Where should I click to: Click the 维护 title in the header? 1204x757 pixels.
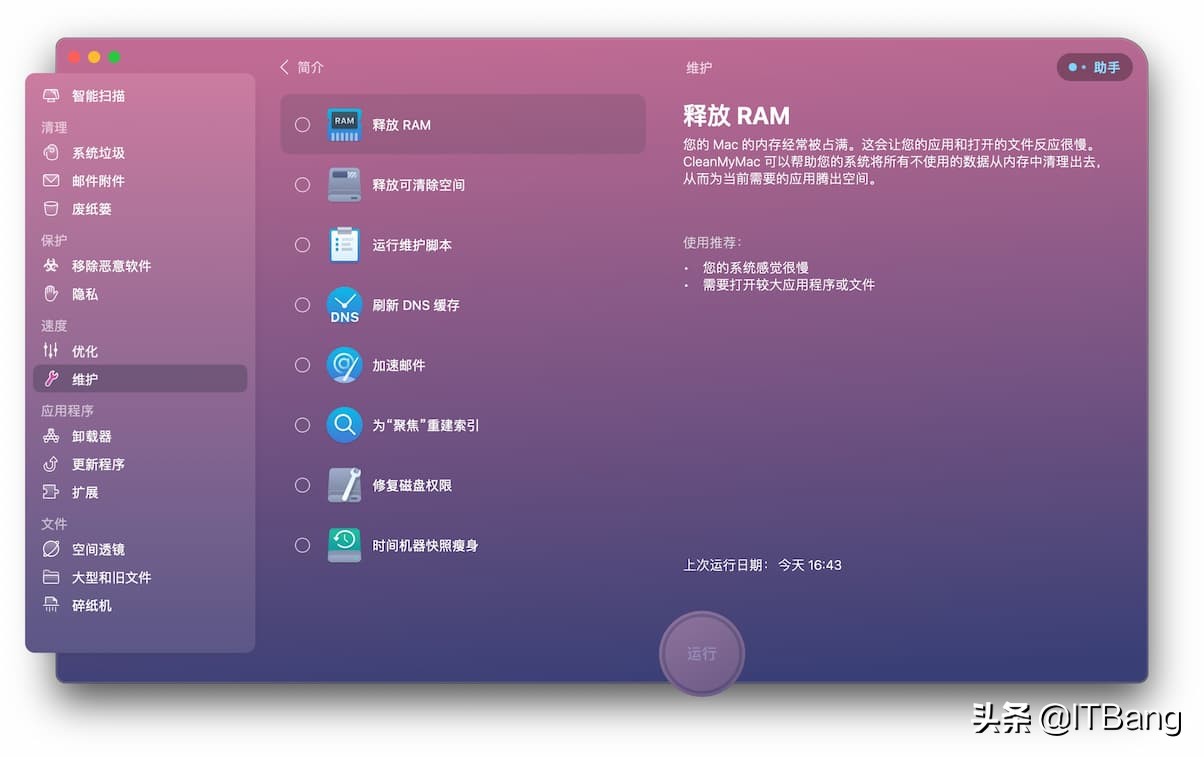(699, 67)
